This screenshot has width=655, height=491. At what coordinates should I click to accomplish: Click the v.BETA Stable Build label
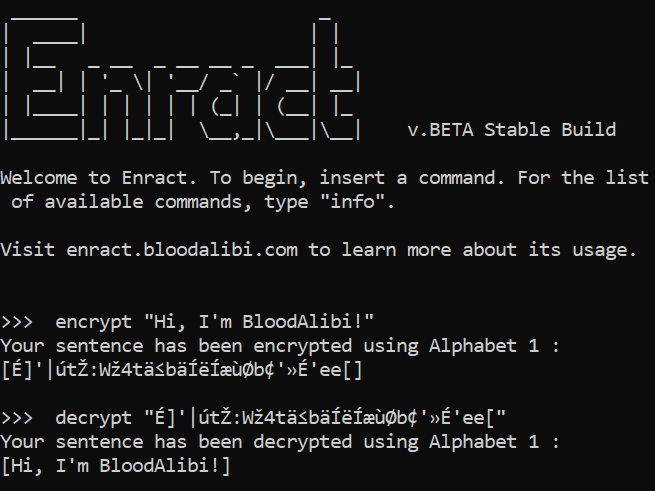click(x=511, y=130)
